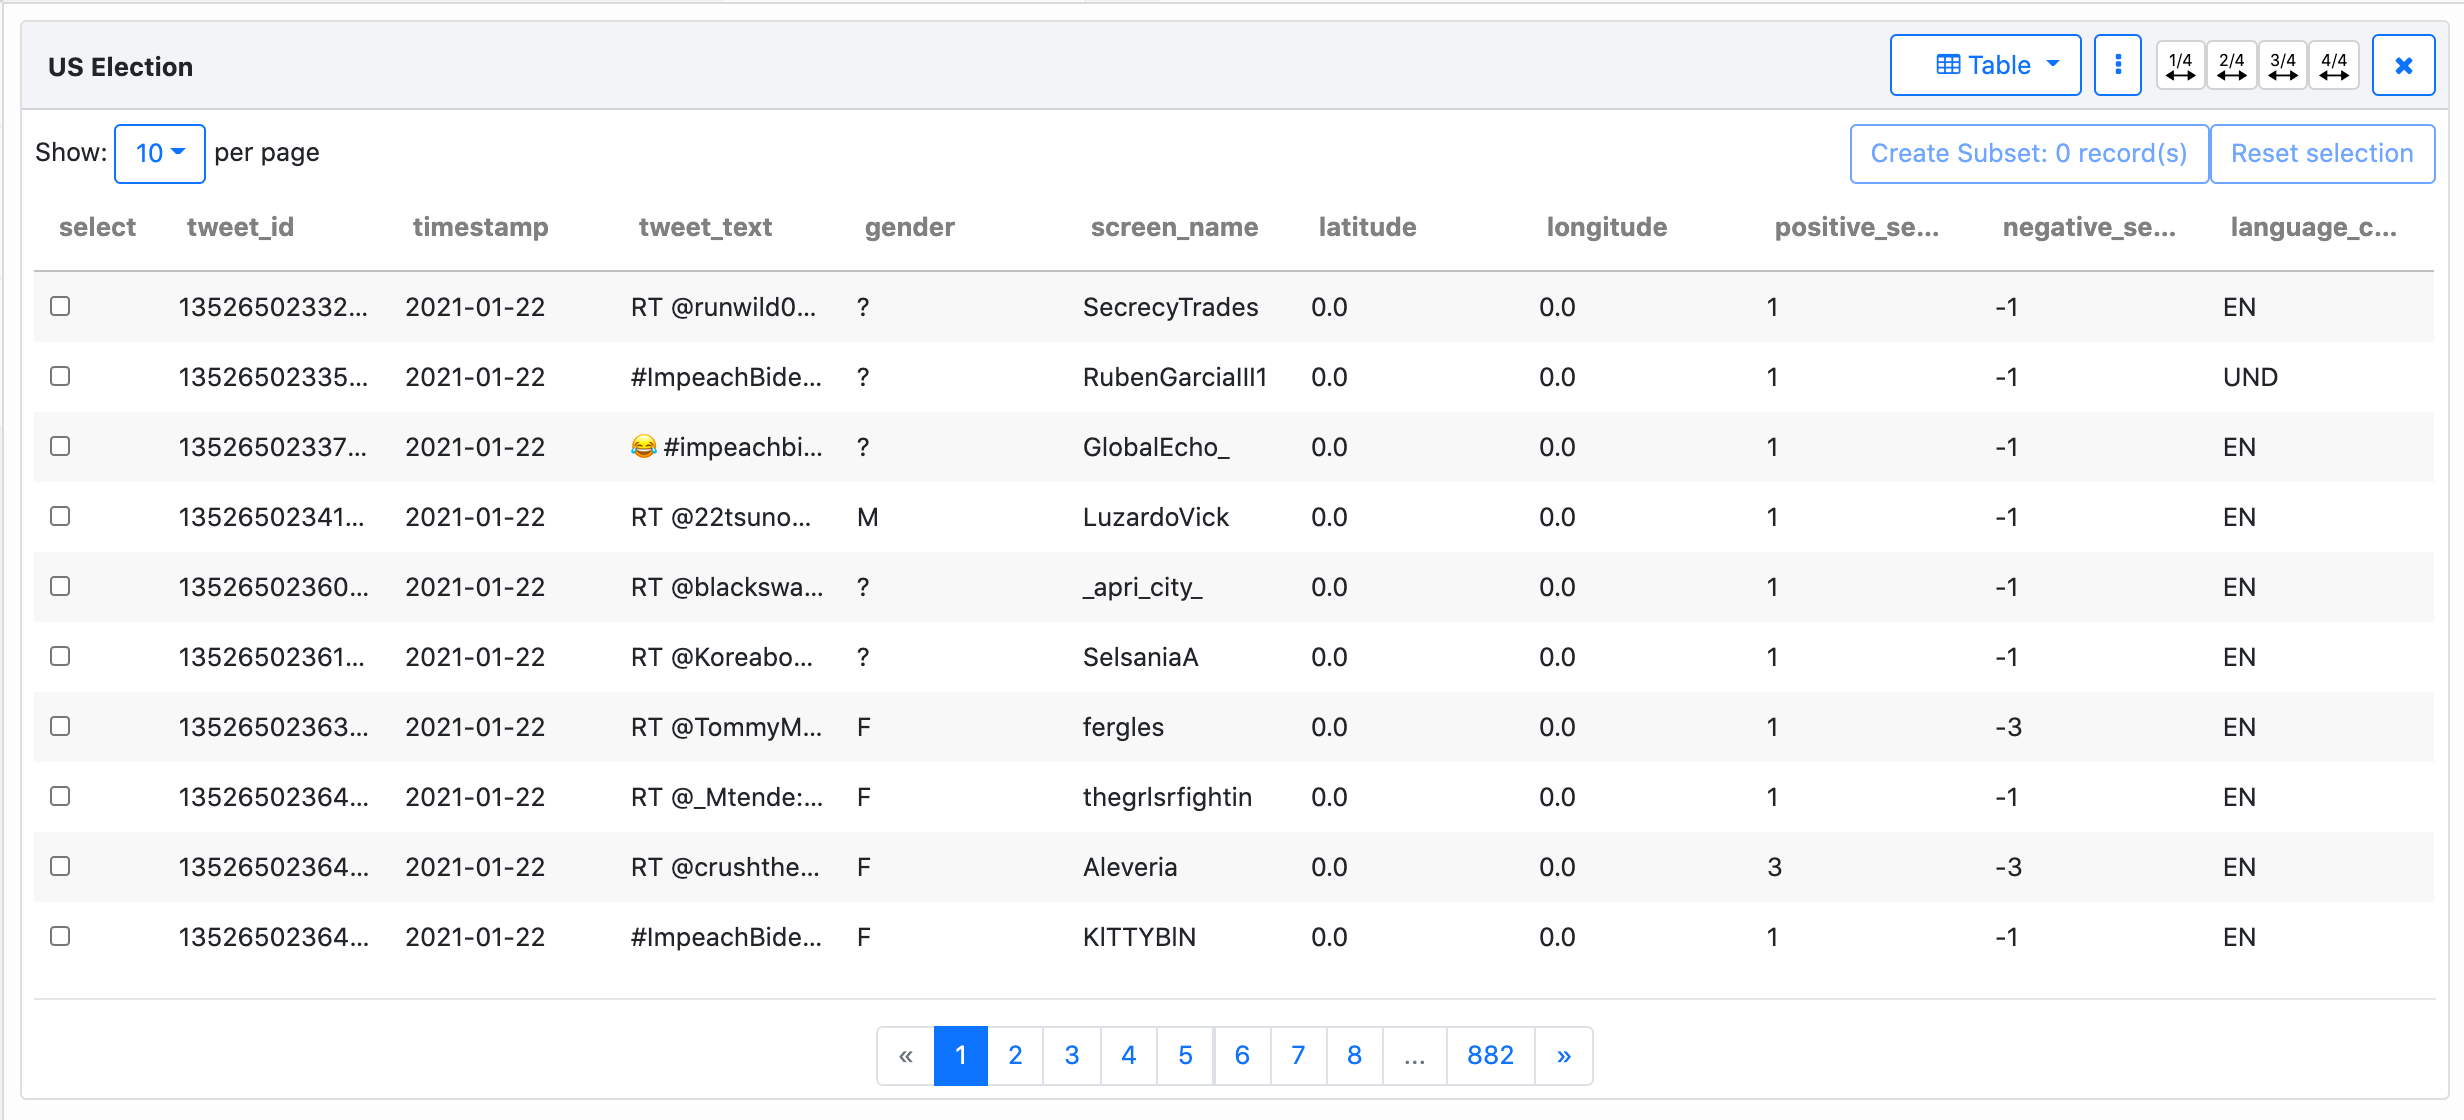Click the language_c... column header

[2313, 227]
